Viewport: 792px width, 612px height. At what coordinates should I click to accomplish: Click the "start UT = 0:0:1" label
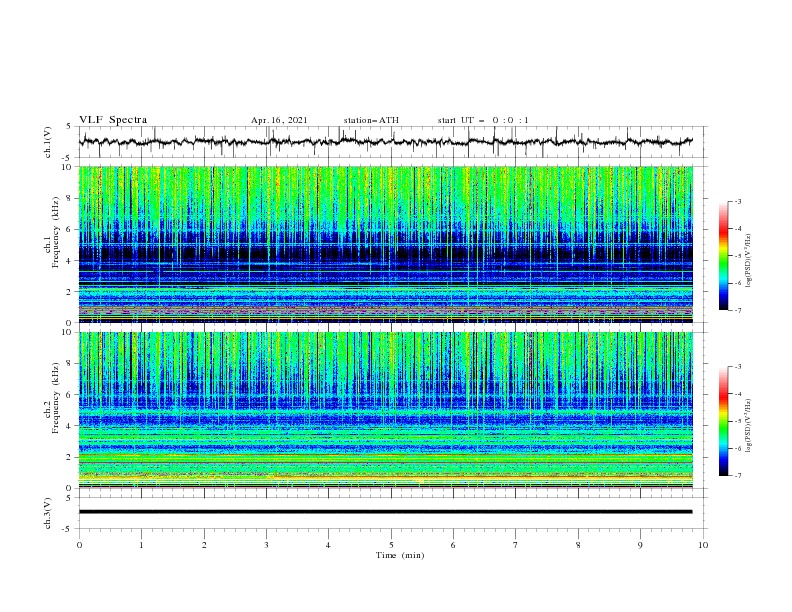[483, 120]
